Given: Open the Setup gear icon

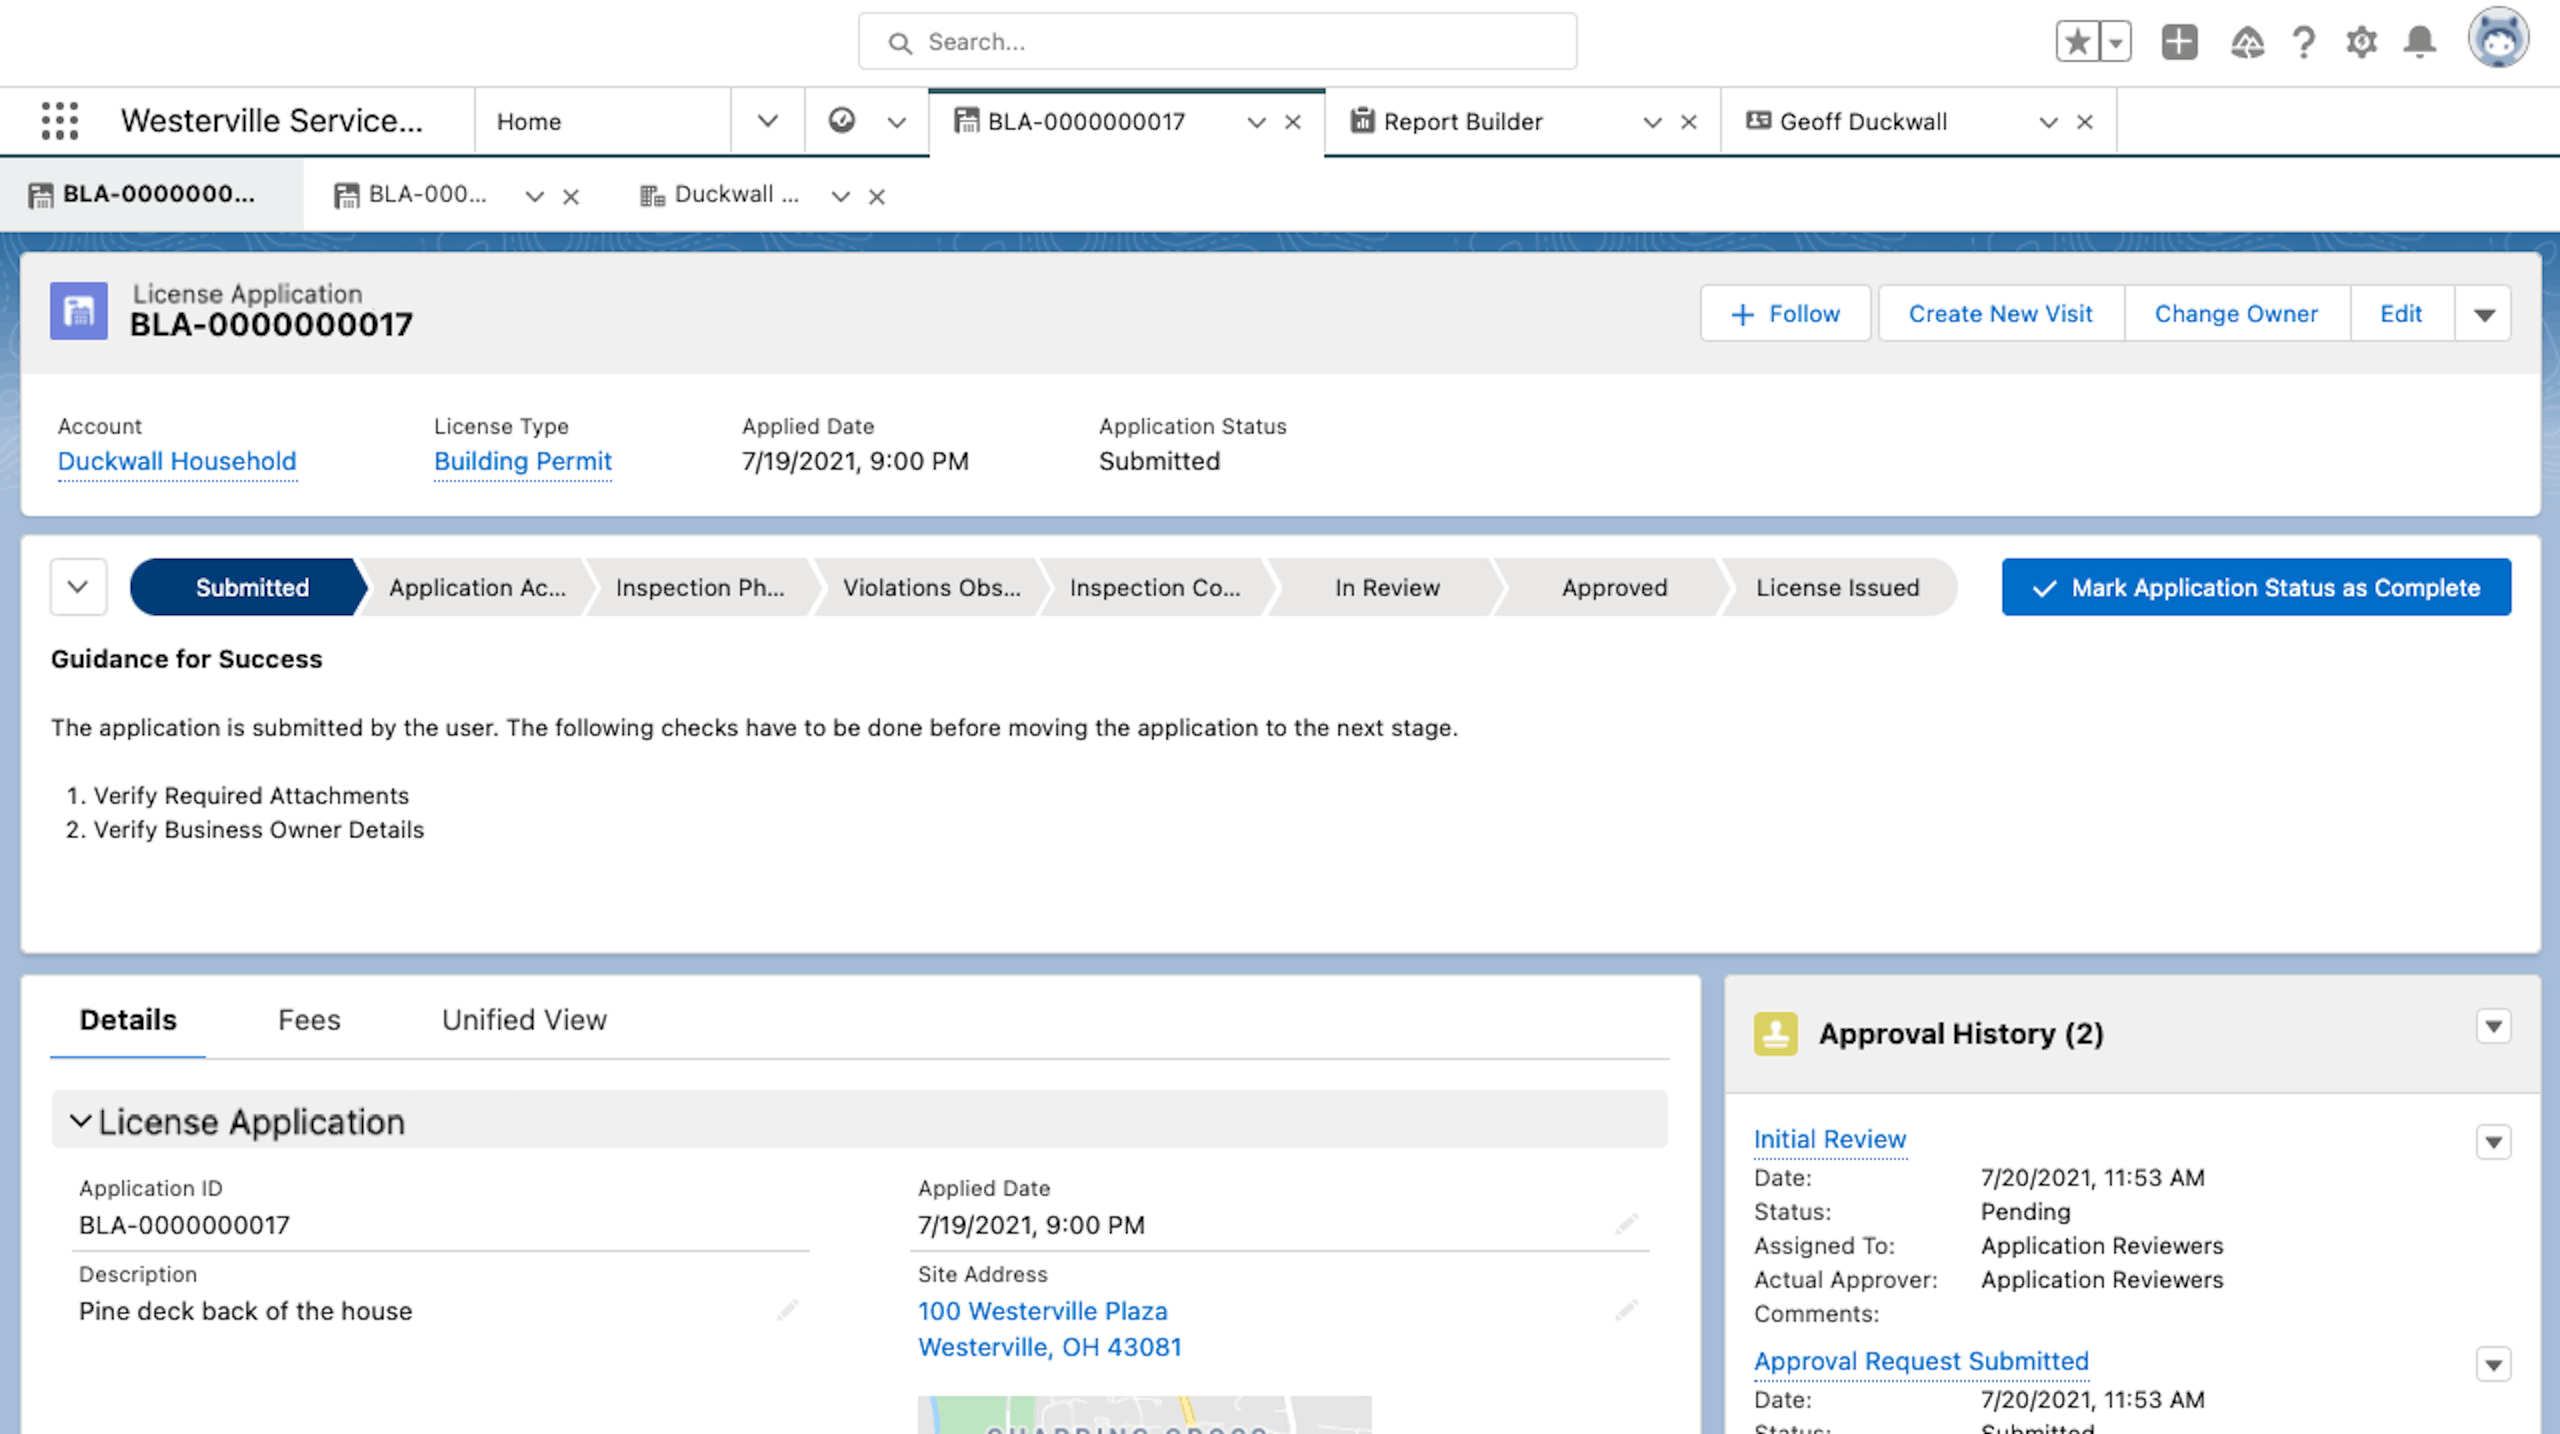Looking at the screenshot, I should click(x=2361, y=42).
